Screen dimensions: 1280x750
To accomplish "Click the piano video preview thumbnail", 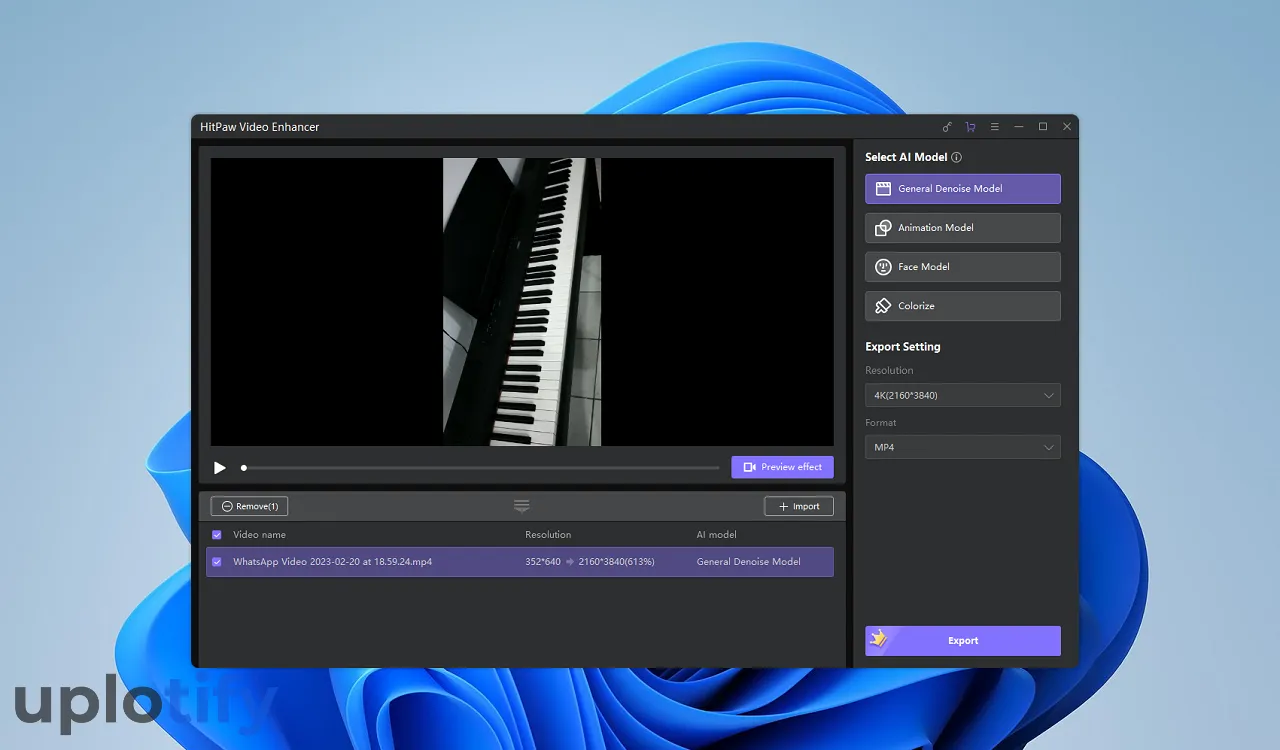I will [522, 301].
